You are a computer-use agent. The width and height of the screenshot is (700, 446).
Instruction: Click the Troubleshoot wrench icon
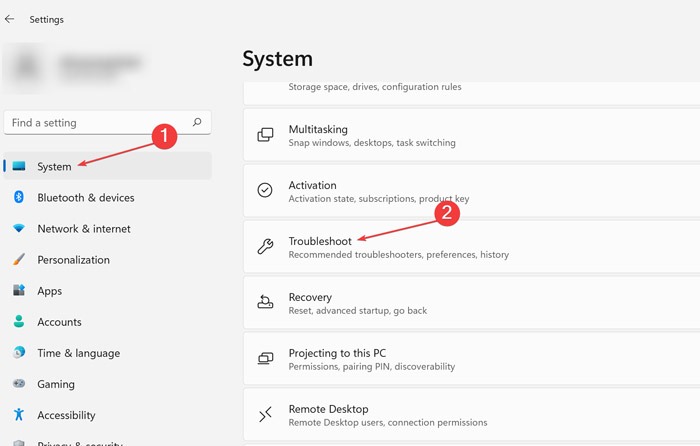pos(265,247)
